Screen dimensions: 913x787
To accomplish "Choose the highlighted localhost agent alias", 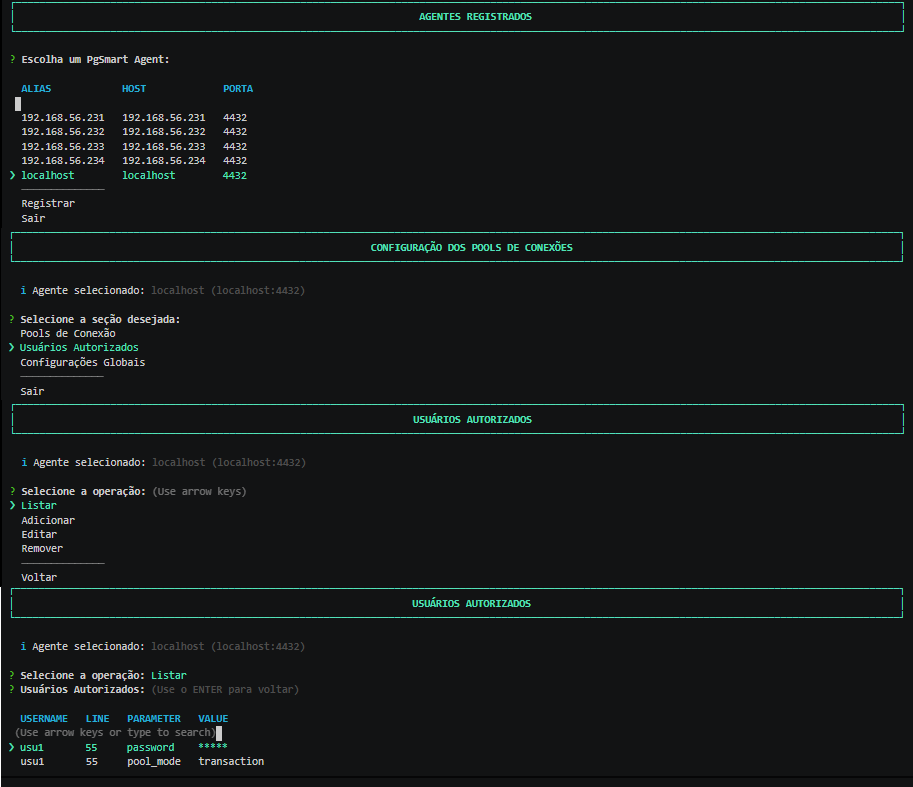I will coord(48,175).
